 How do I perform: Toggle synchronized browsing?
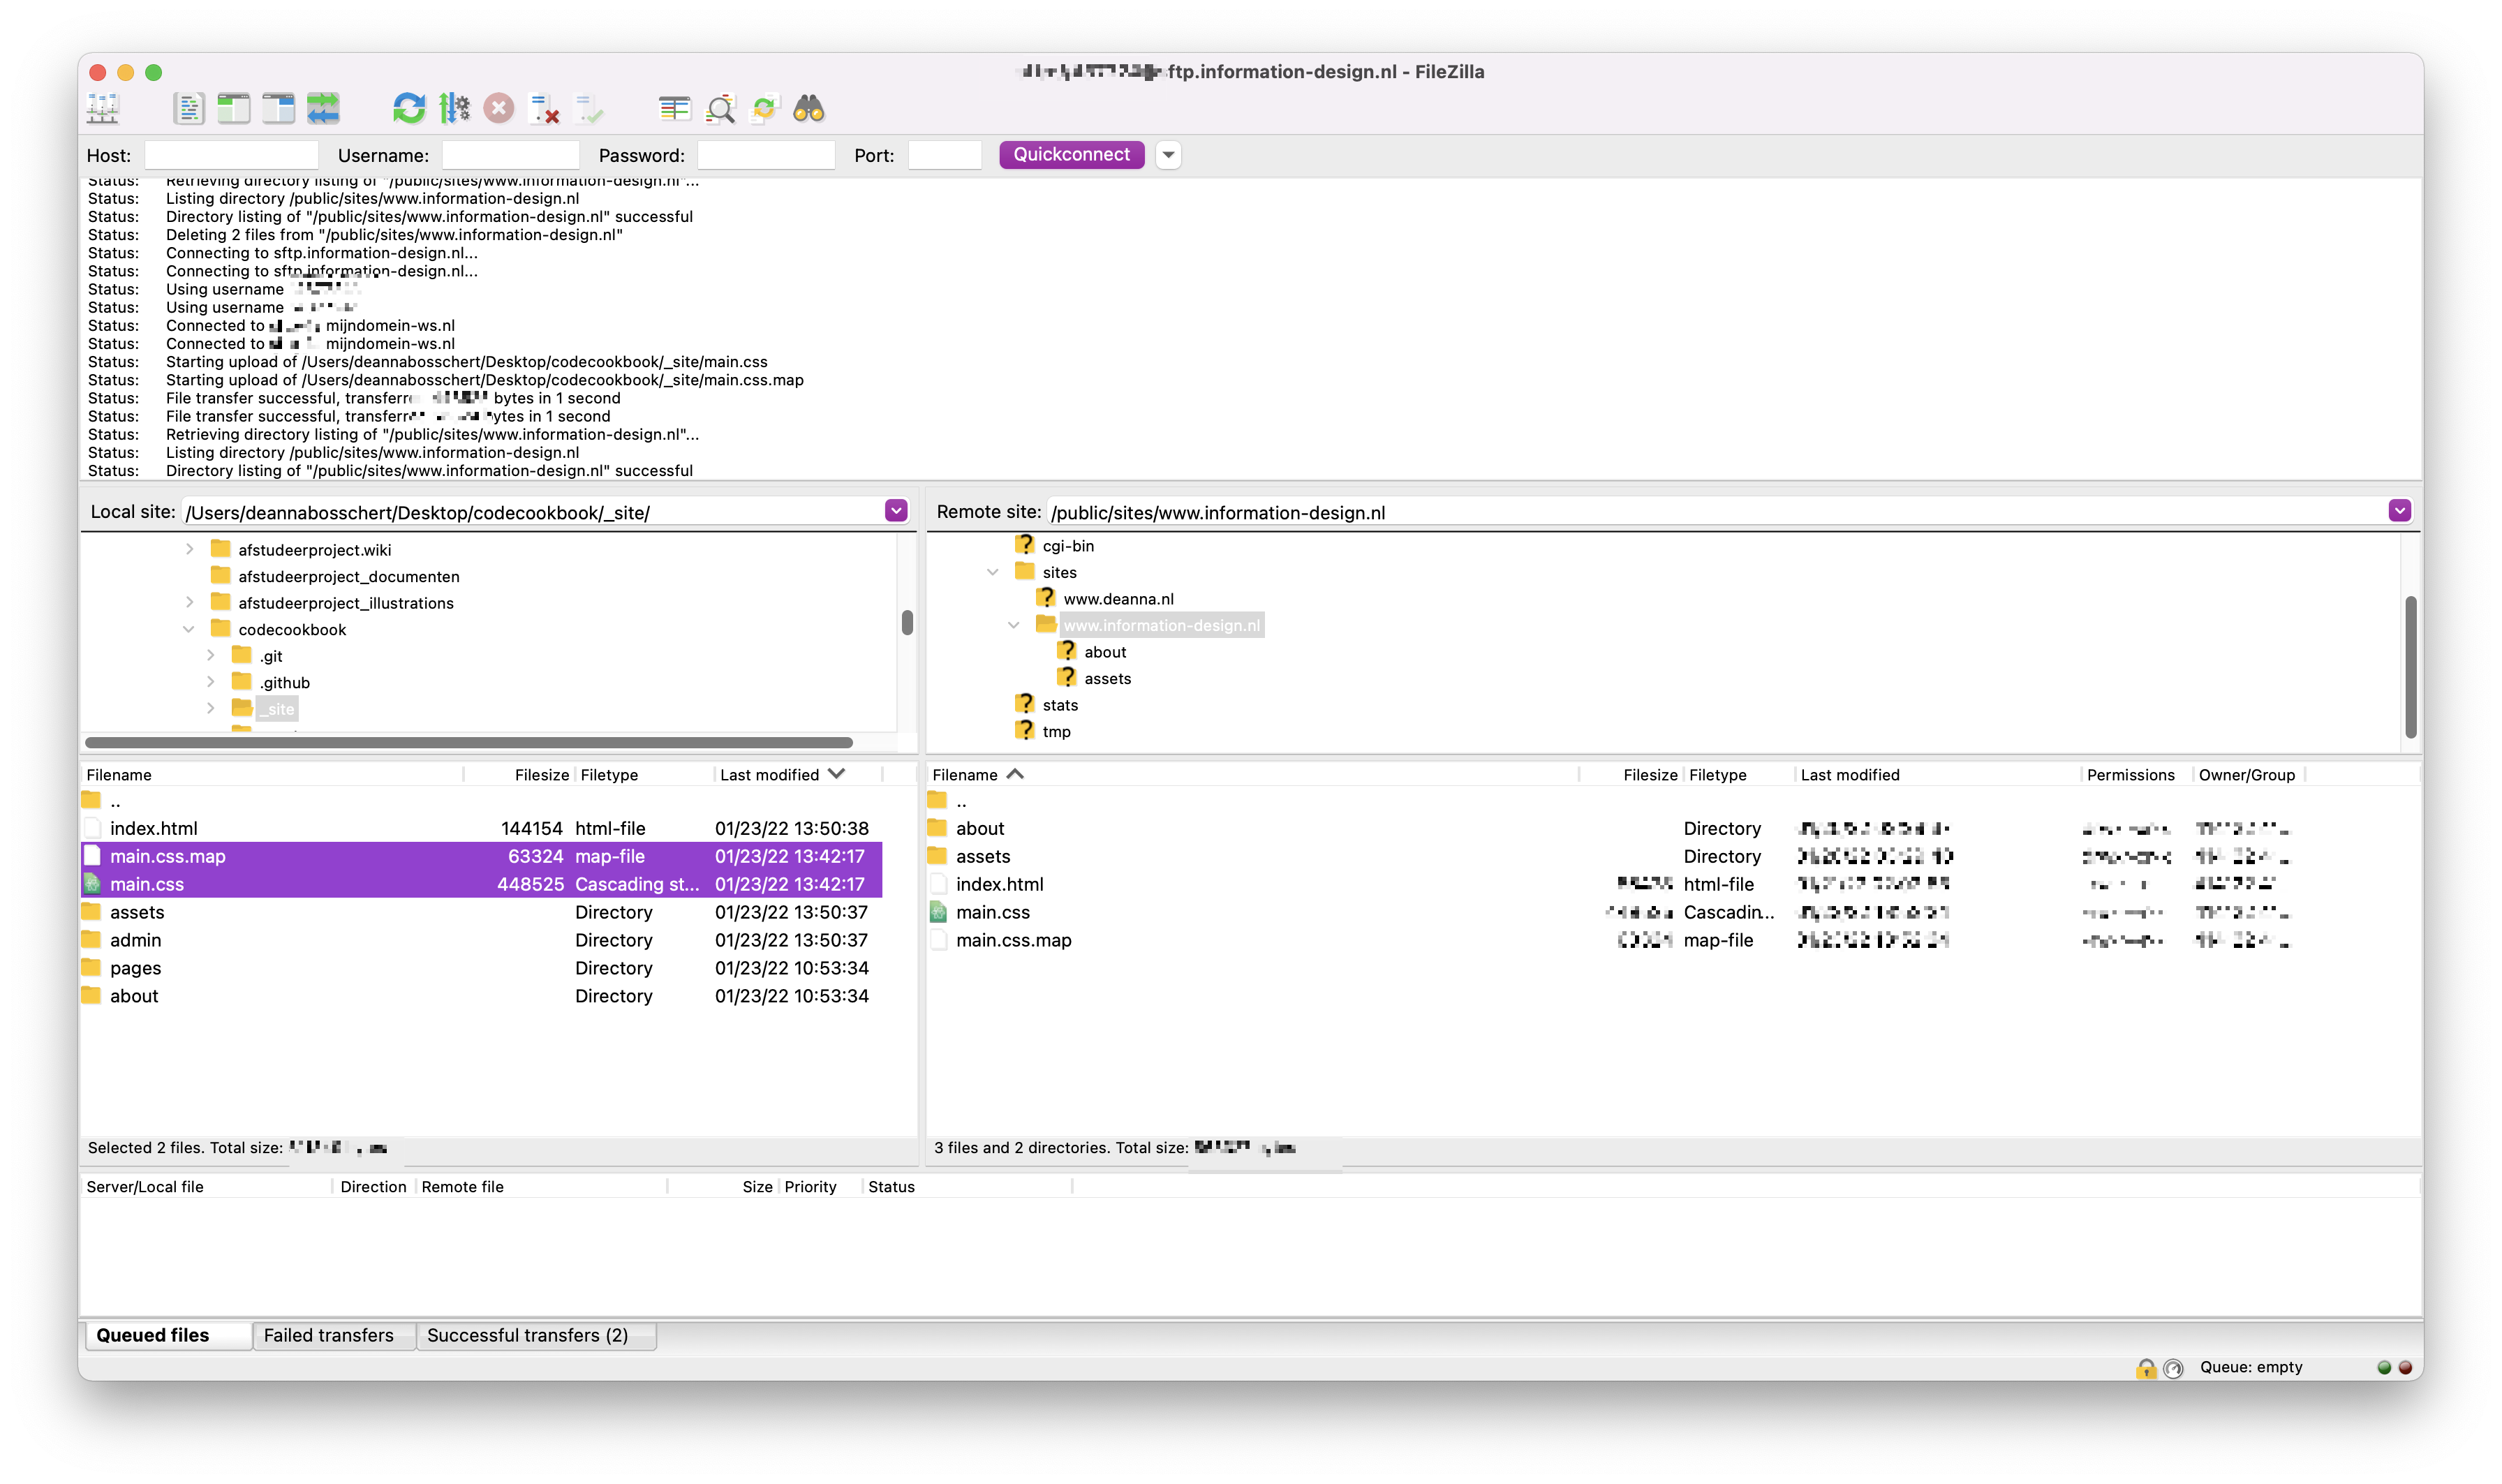tap(764, 108)
